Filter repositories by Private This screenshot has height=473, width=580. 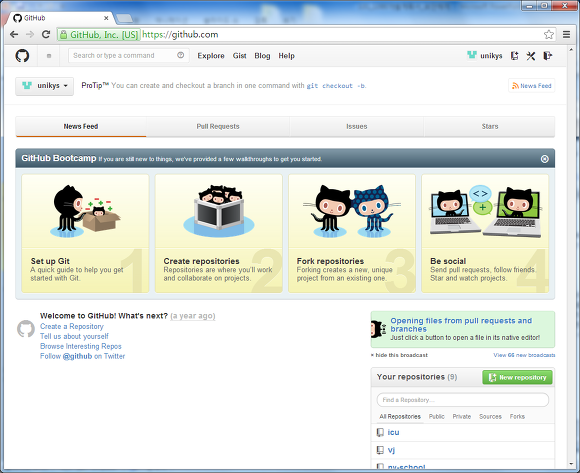coord(462,416)
